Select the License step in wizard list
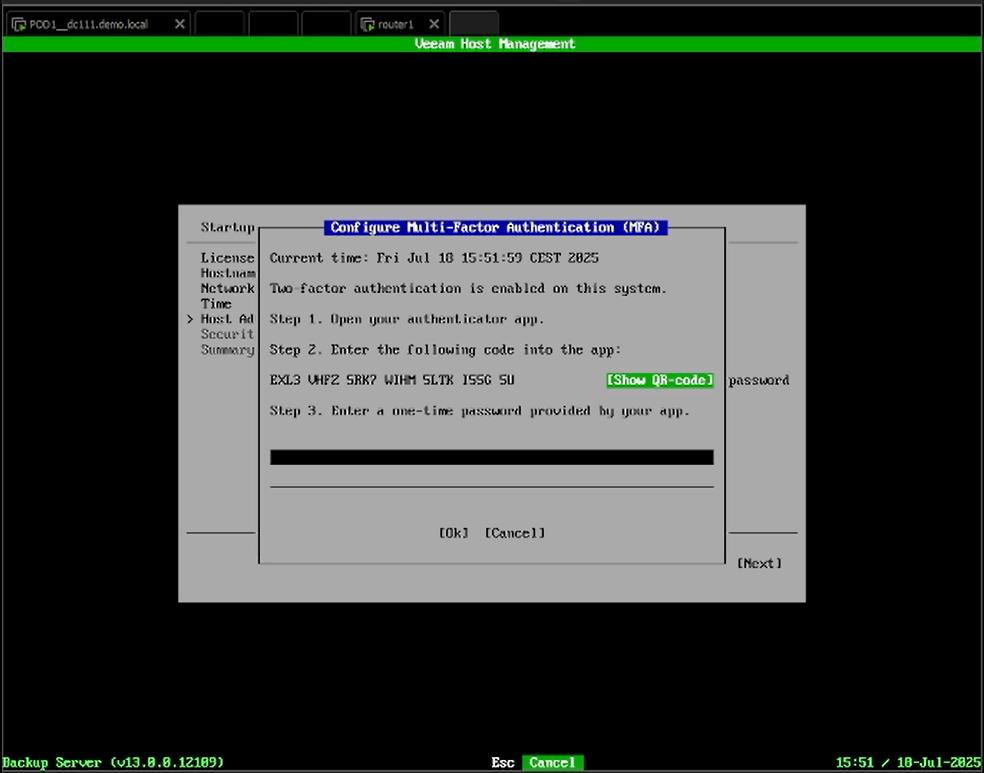Screen dimensions: 984x773 pyautogui.click(x=227, y=258)
